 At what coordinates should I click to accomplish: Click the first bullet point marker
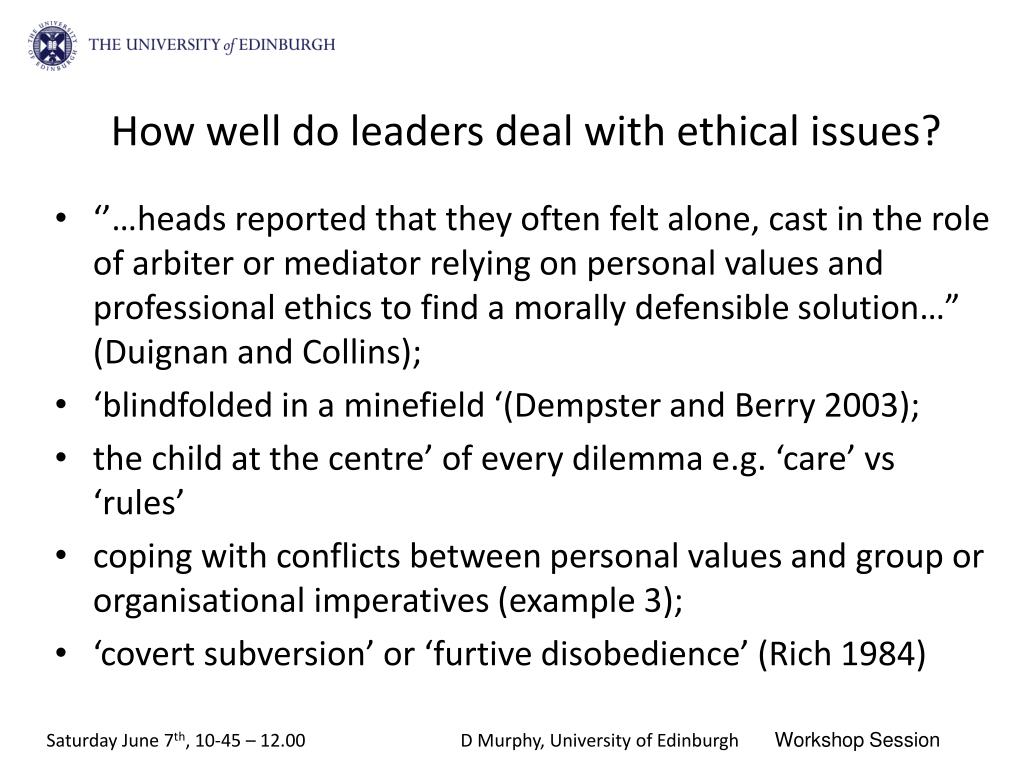point(61,217)
